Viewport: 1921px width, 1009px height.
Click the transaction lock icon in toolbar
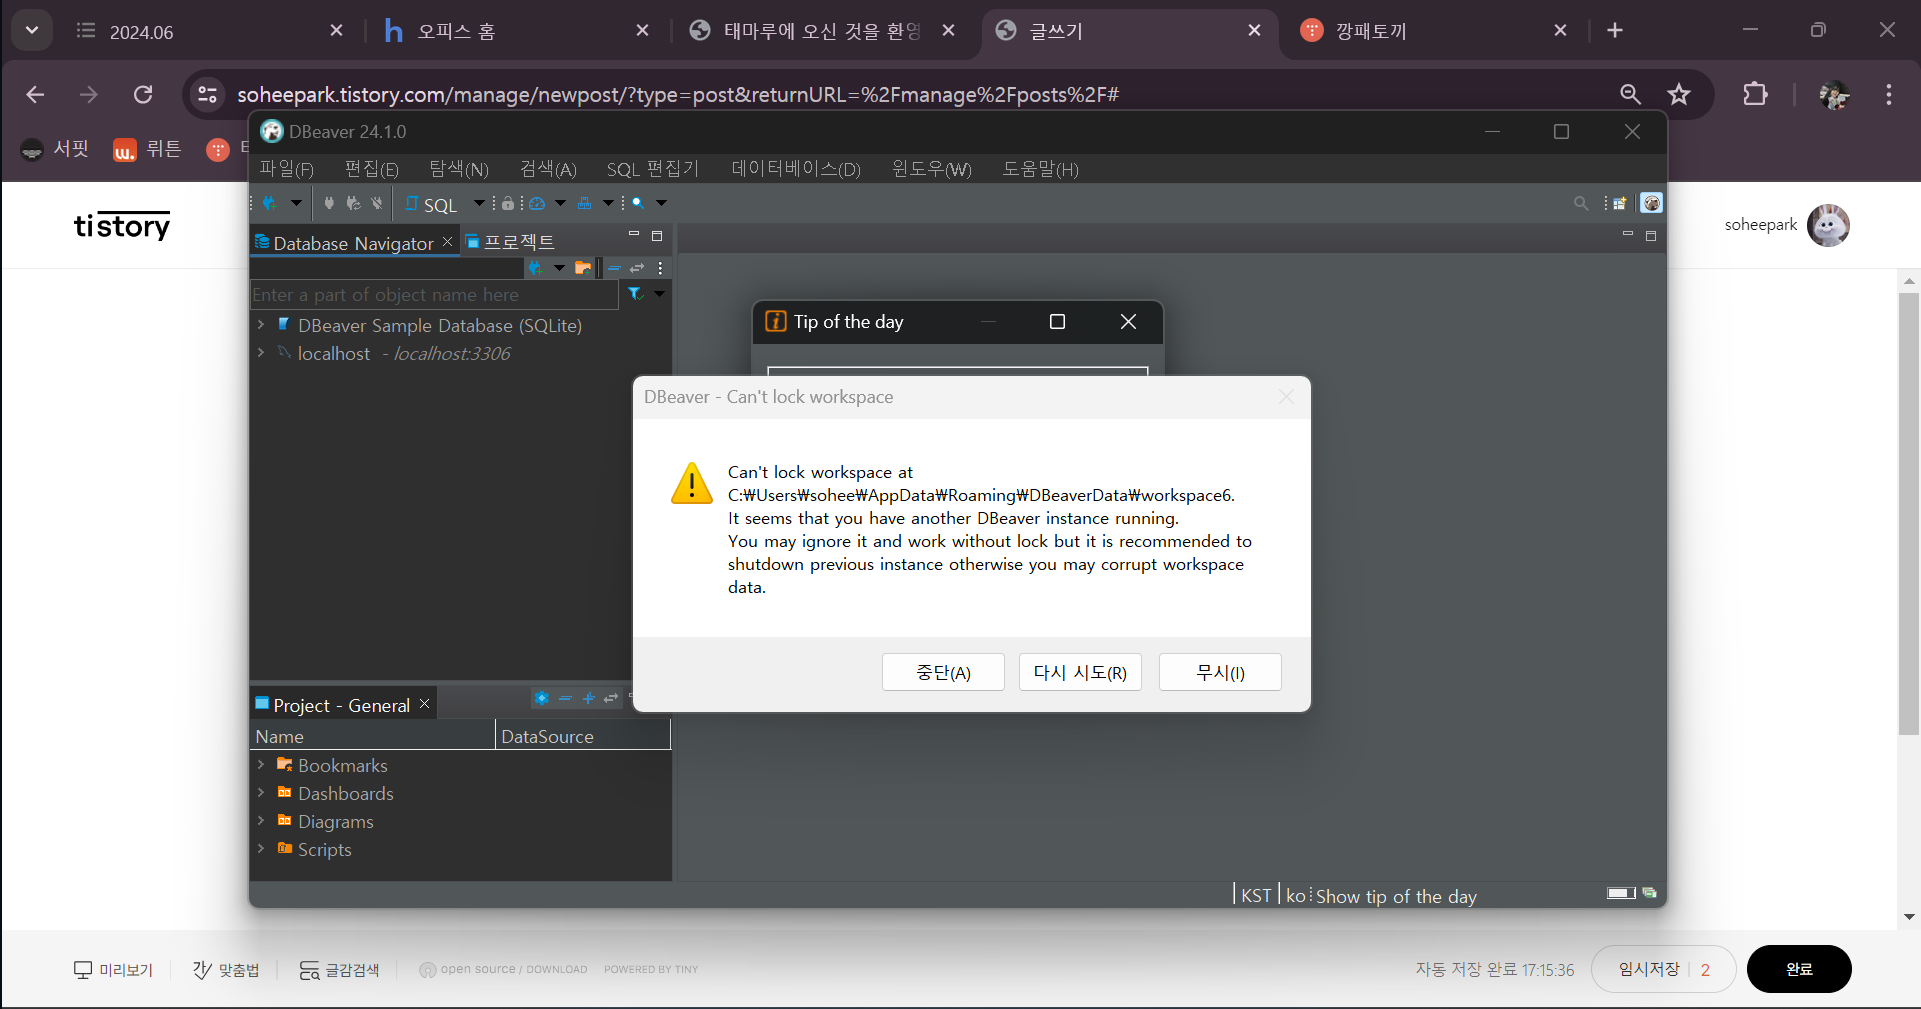pos(508,203)
